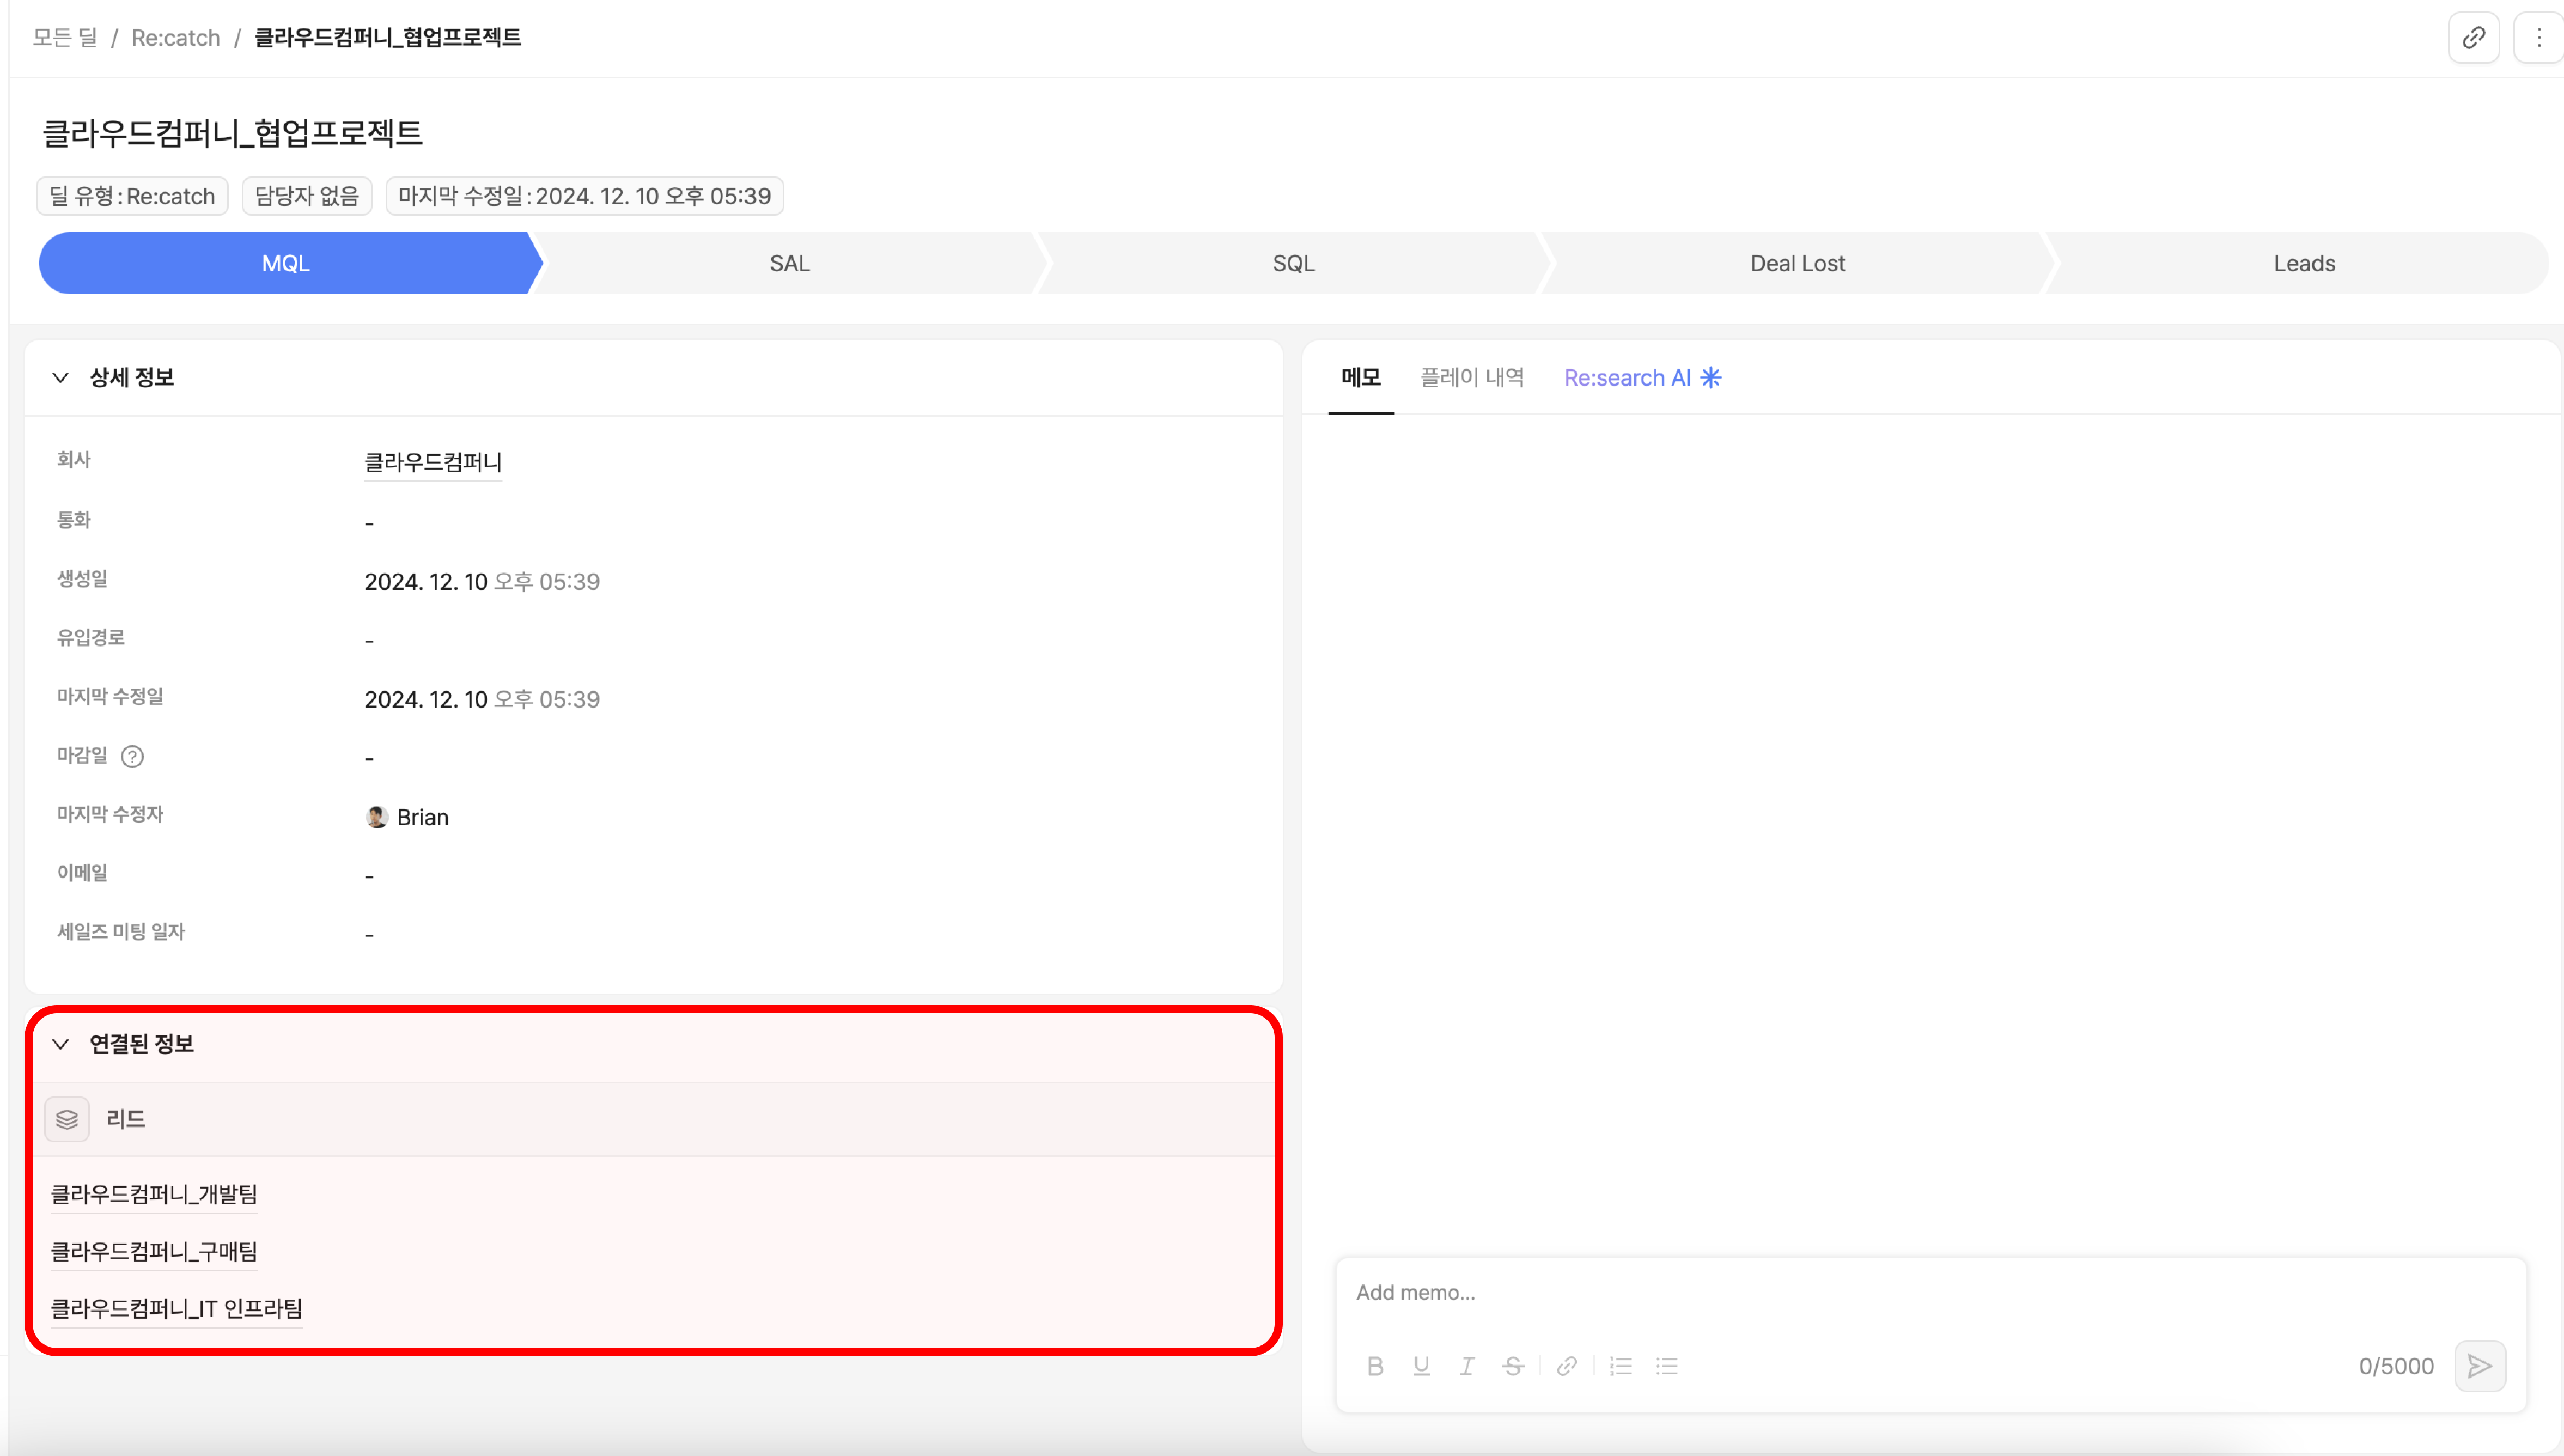Switch to the 플레이 내역 tab

1472,378
